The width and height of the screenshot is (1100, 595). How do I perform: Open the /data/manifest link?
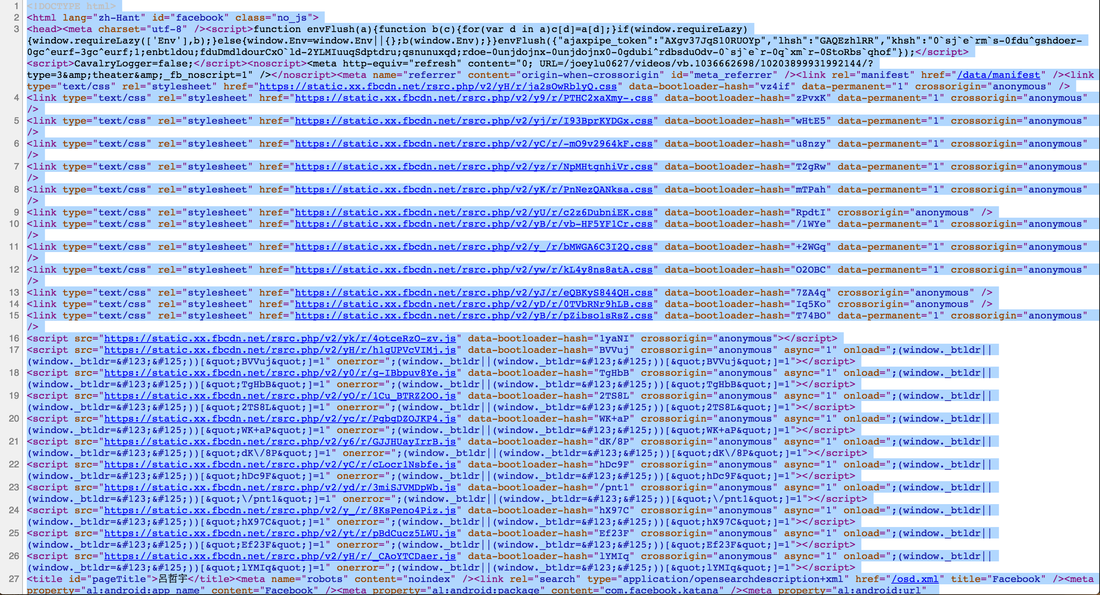(x=999, y=75)
